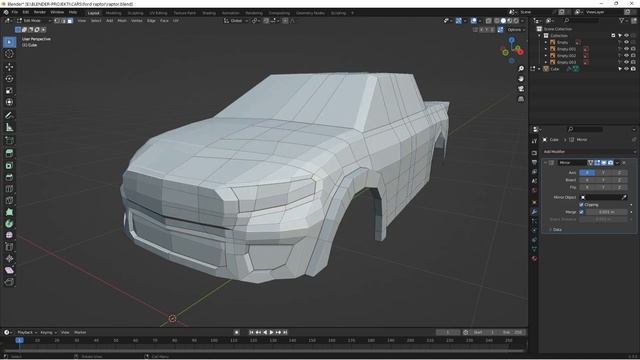Click Play animation button
Image resolution: width=640 pixels, height=360 pixels.
click(271, 332)
